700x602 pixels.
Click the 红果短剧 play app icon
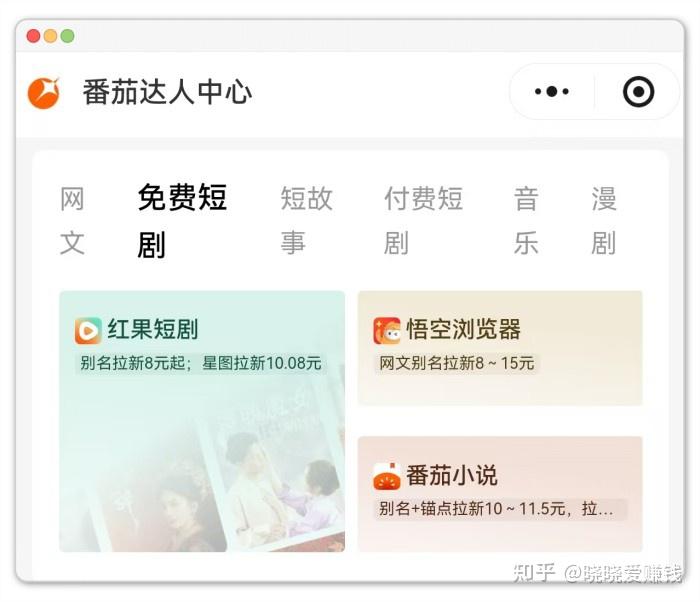point(88,330)
